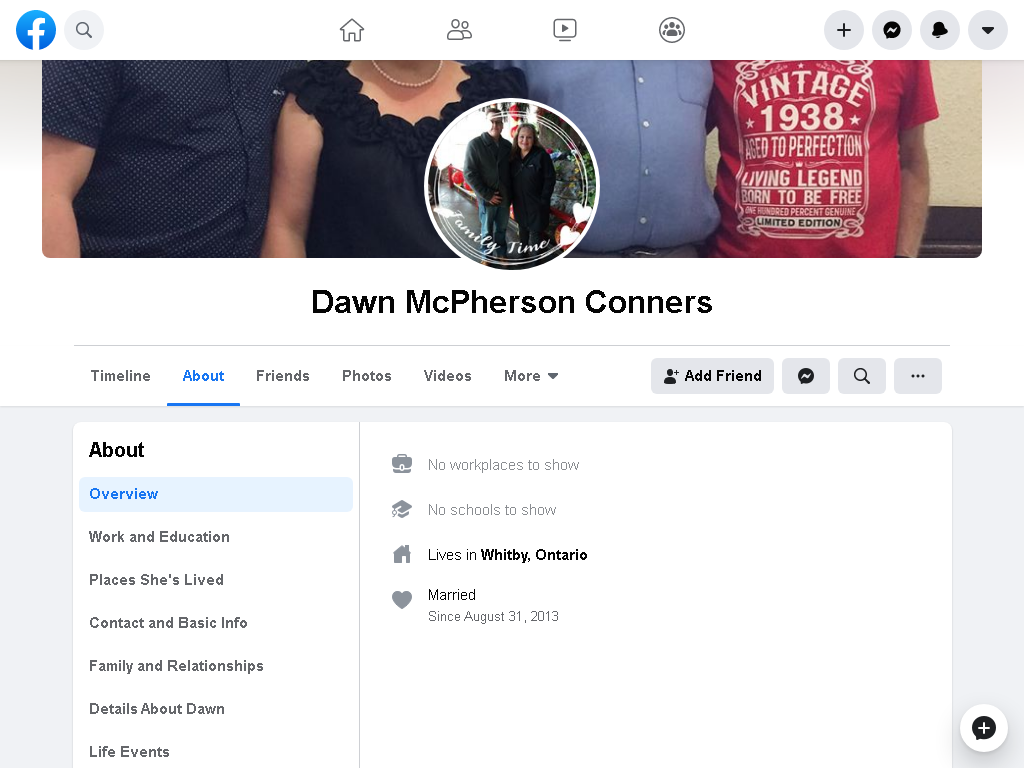The width and height of the screenshot is (1024, 768).
Task: Click the Create plus icon in top bar
Action: pos(844,30)
